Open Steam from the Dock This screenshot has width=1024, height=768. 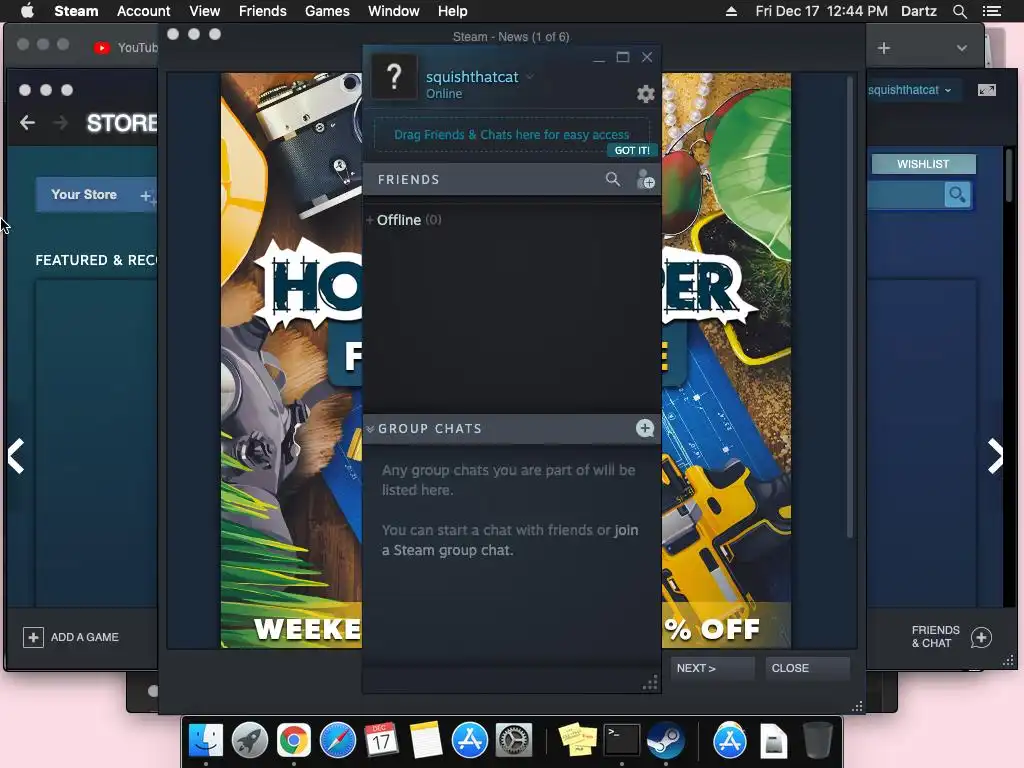tap(665, 740)
